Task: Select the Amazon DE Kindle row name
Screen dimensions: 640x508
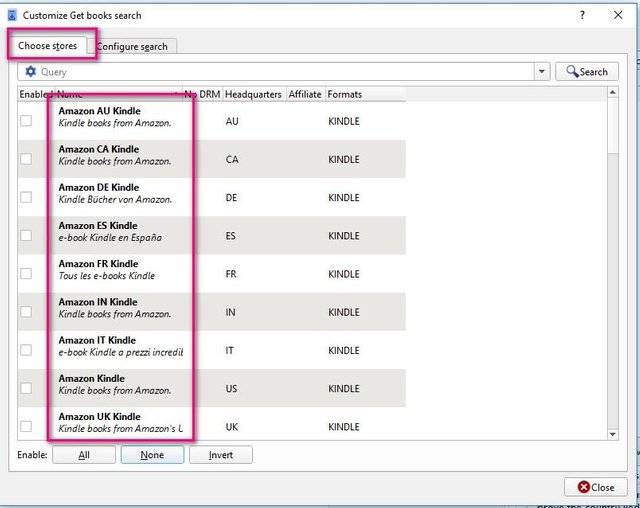Action: pos(99,188)
